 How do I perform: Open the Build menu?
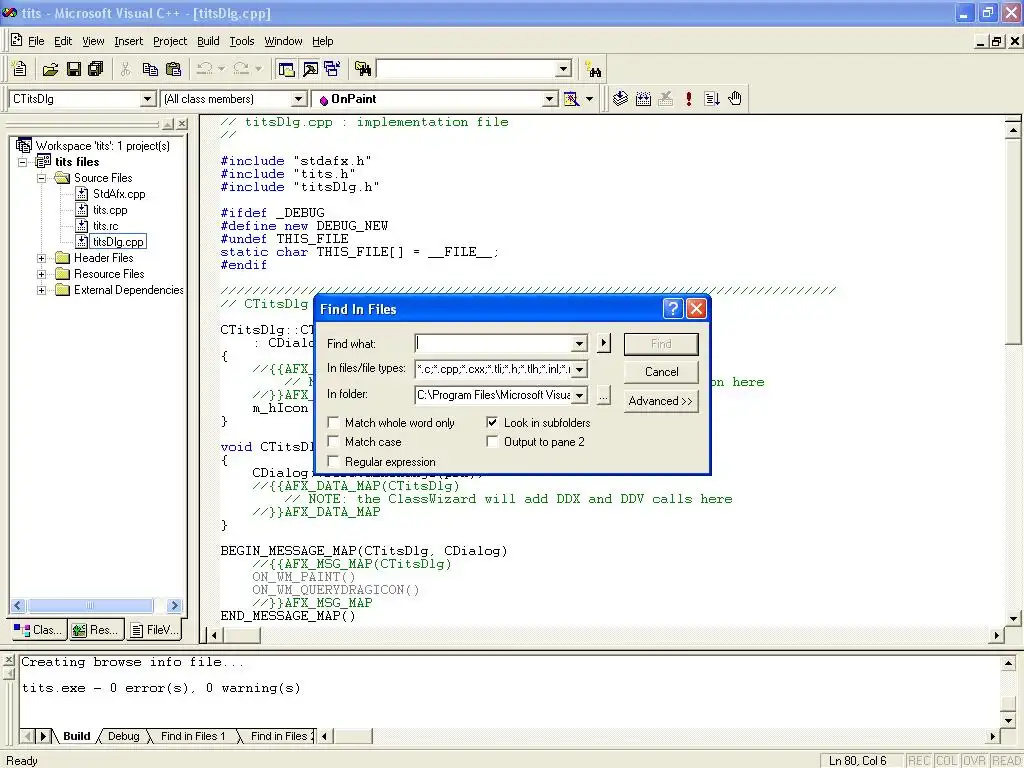208,41
